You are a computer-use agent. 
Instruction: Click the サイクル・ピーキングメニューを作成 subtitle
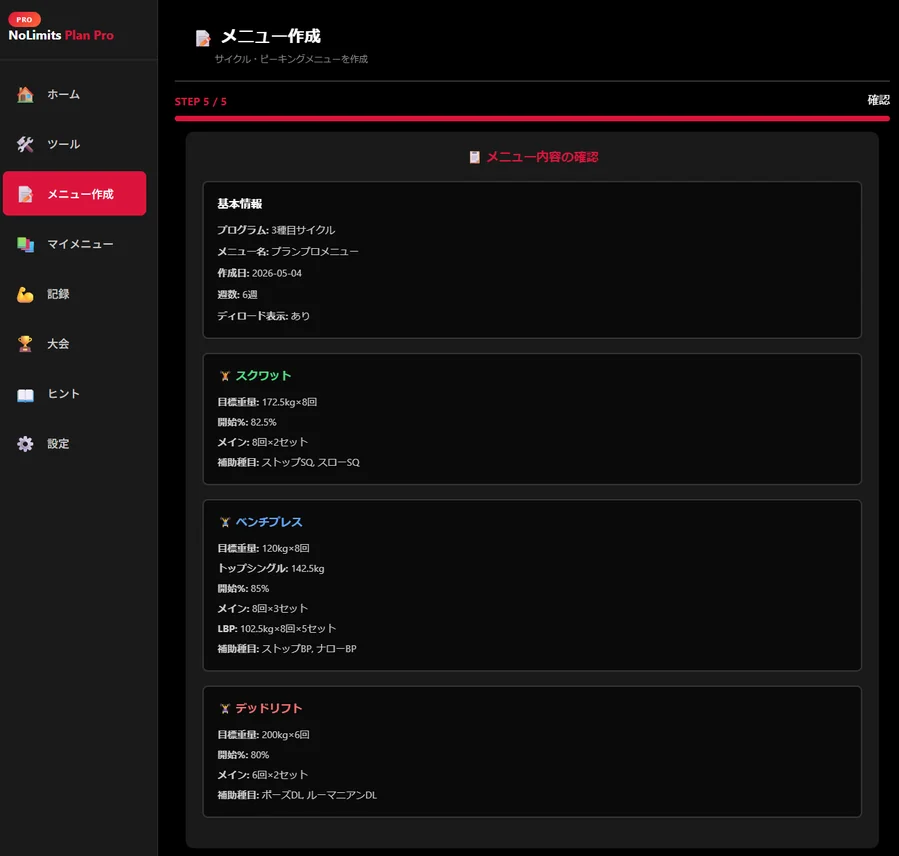coord(291,59)
